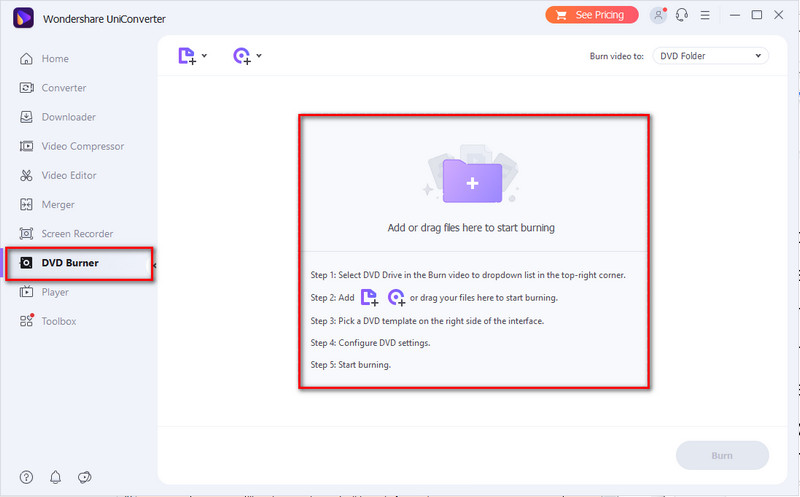Screen dimensions: 800x497
Task: Collapse the sidebar using the arrow handle
Action: (155, 265)
